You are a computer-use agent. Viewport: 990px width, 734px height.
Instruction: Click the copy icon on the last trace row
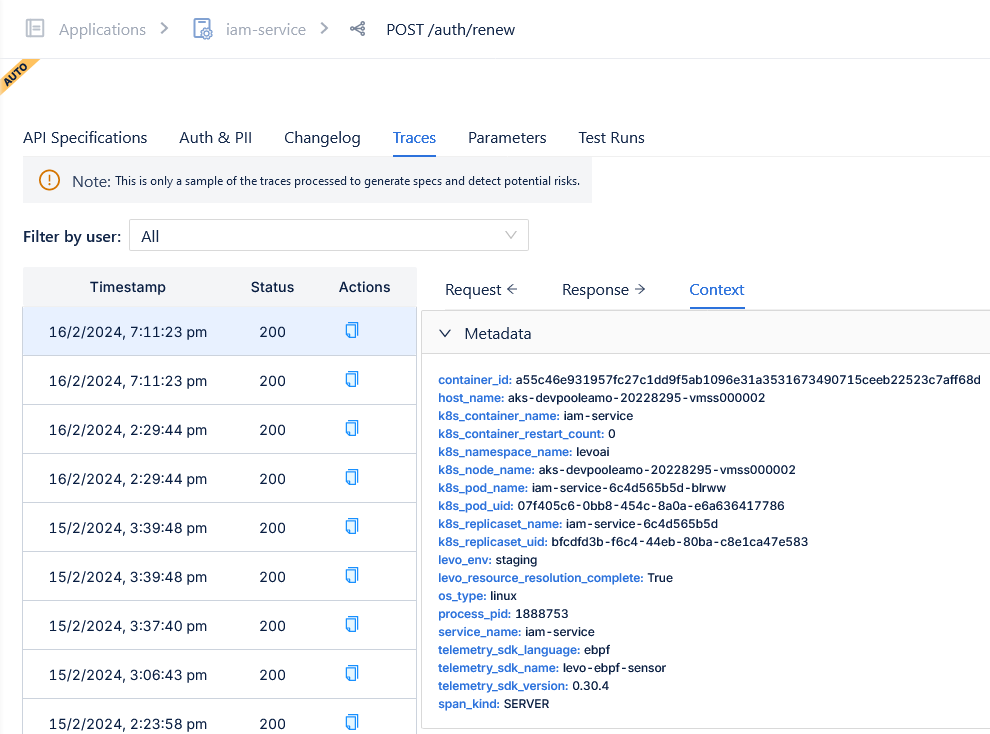point(351,723)
